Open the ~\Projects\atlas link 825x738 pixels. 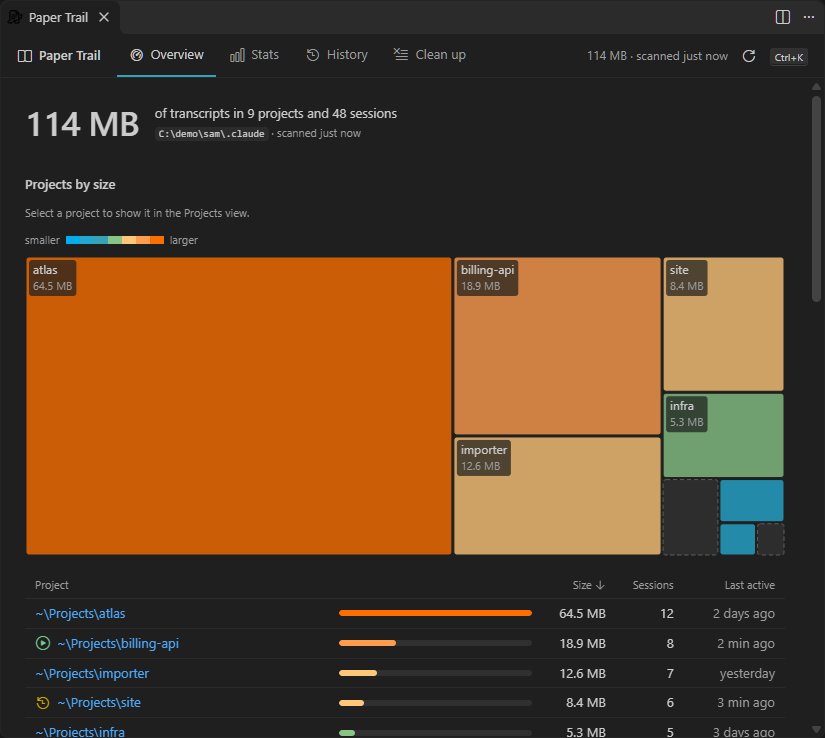point(81,613)
